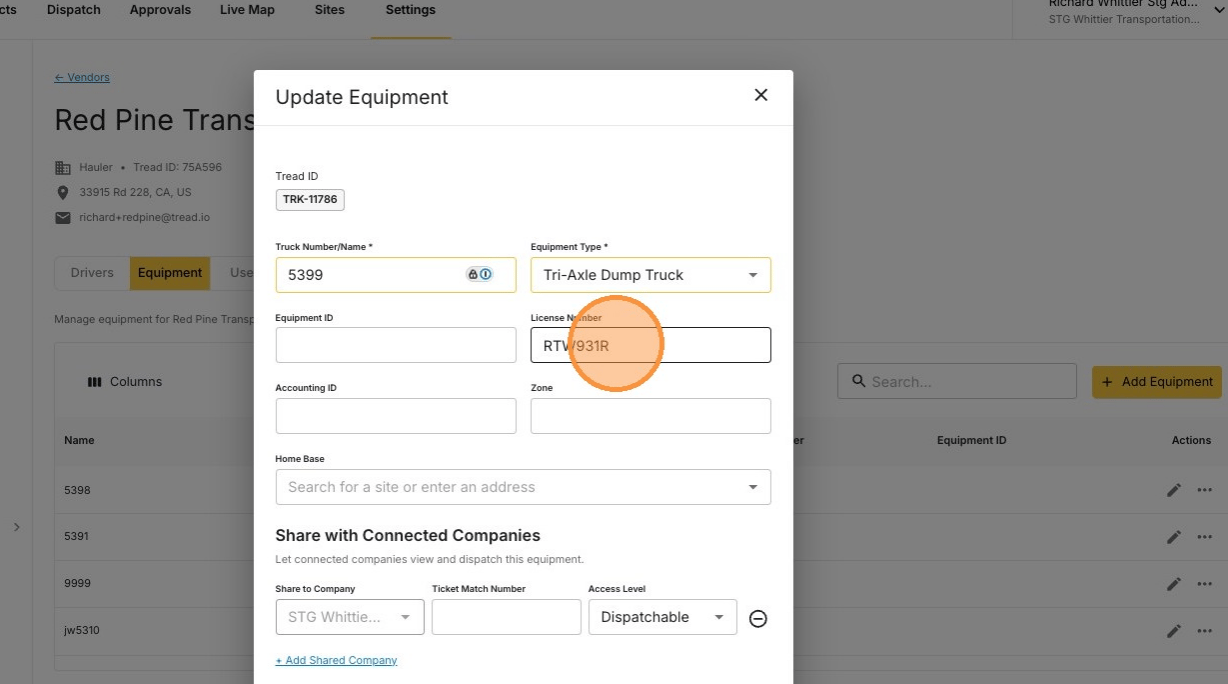The width and height of the screenshot is (1228, 684).
Task: Click the Add Equipment button
Action: click(1157, 381)
